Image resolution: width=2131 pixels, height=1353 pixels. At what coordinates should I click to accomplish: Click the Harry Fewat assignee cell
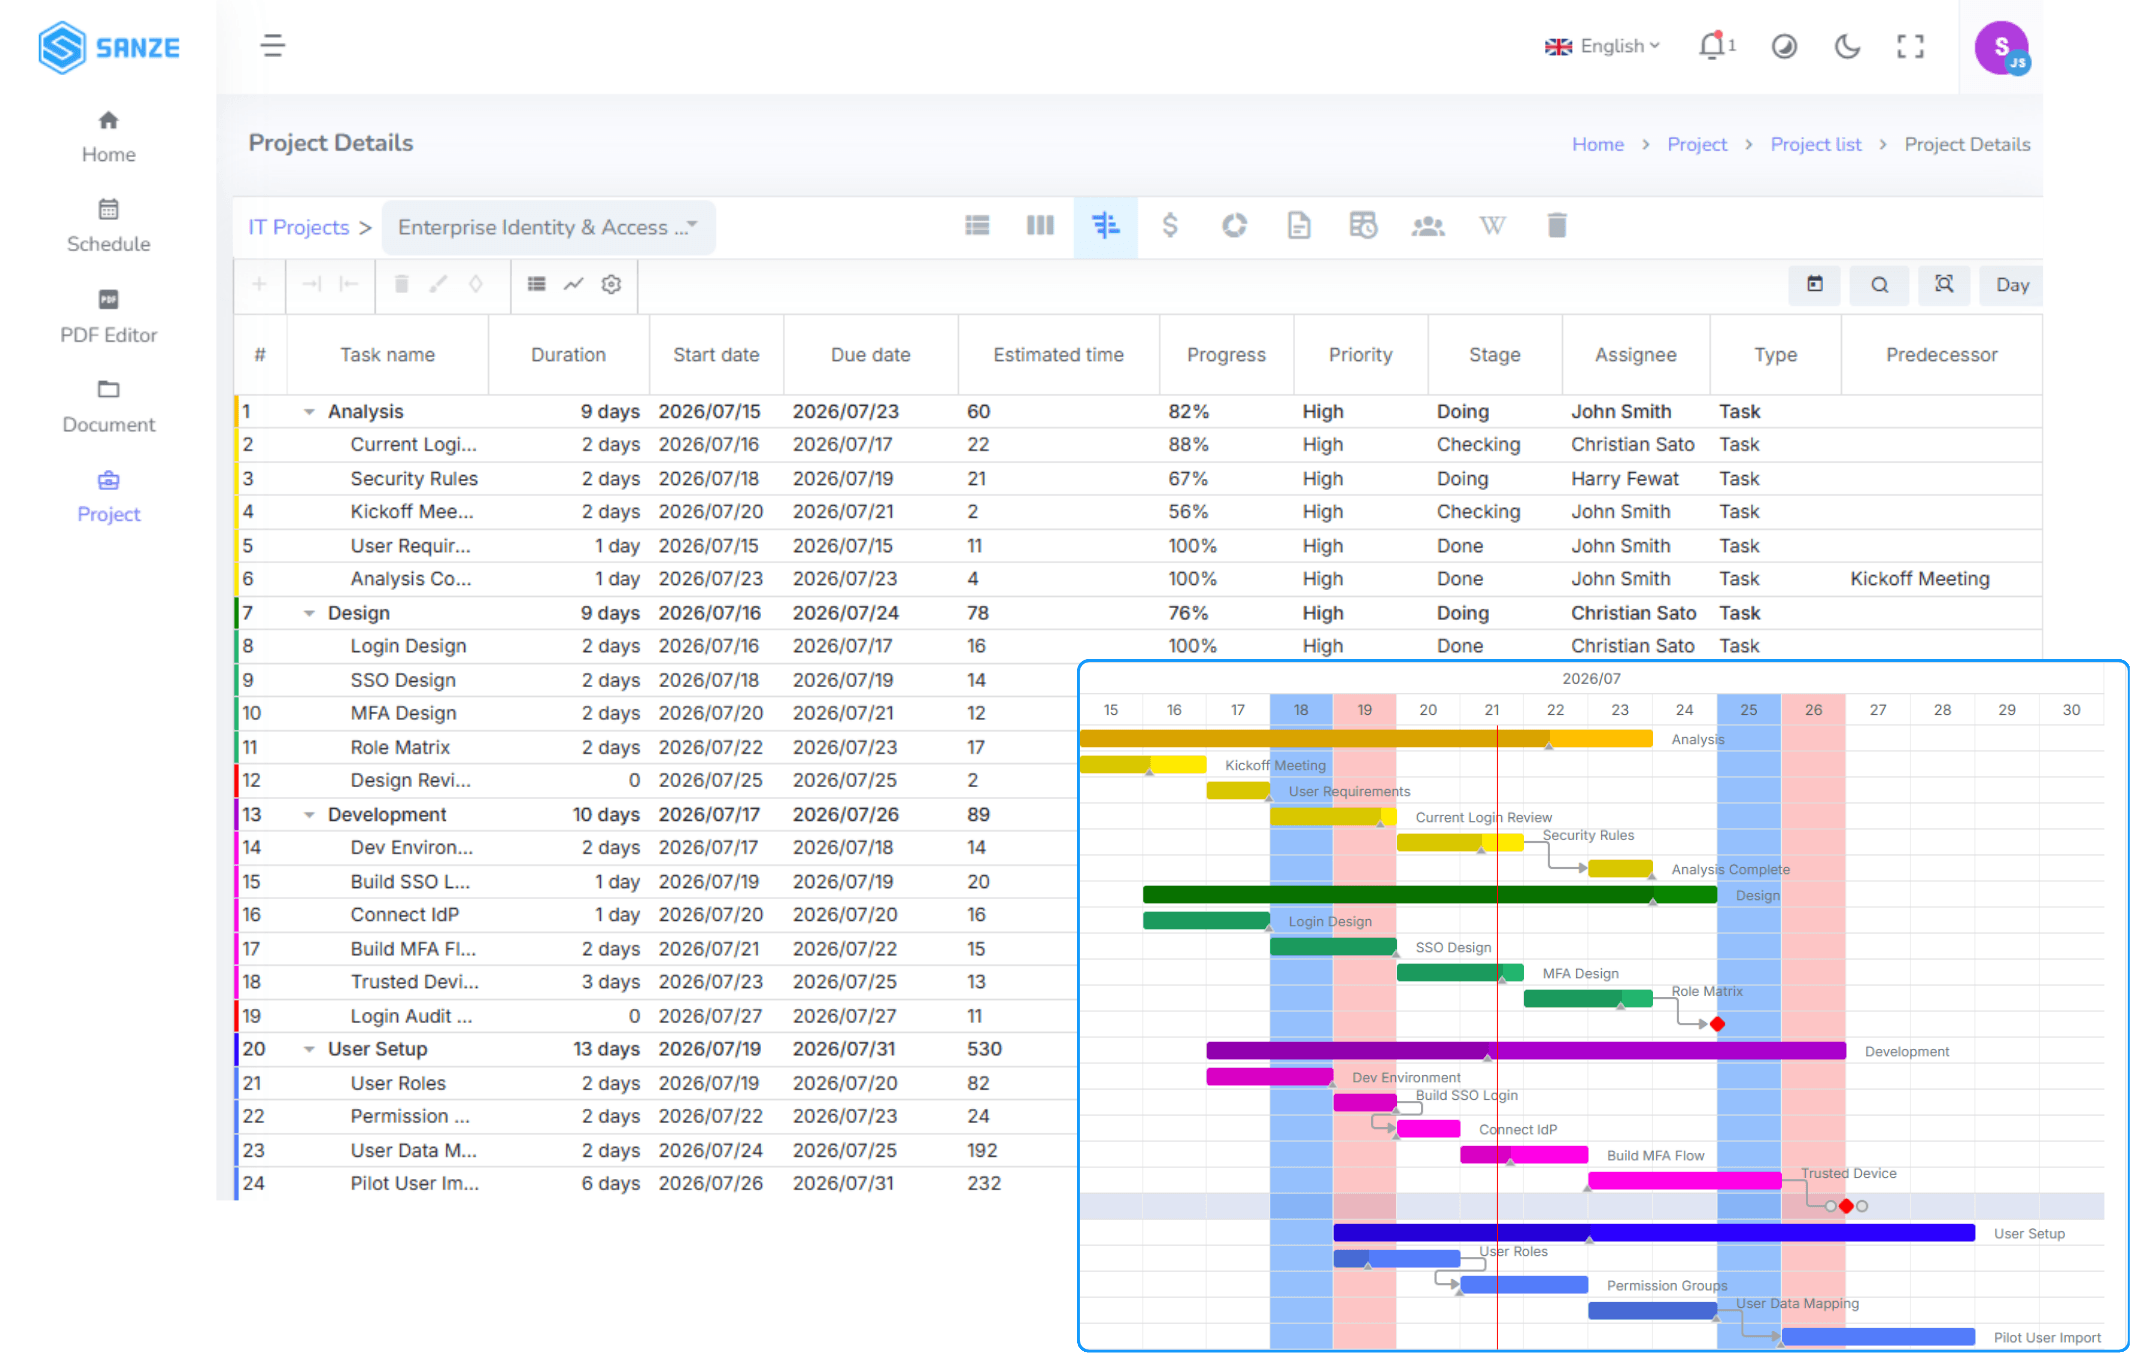[x=1635, y=479]
